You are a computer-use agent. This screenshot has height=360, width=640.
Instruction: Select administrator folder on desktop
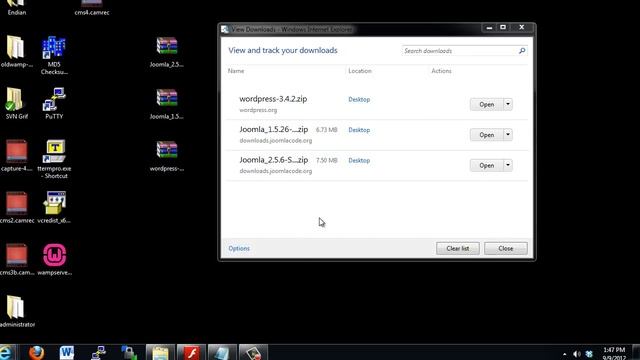[x=16, y=311]
